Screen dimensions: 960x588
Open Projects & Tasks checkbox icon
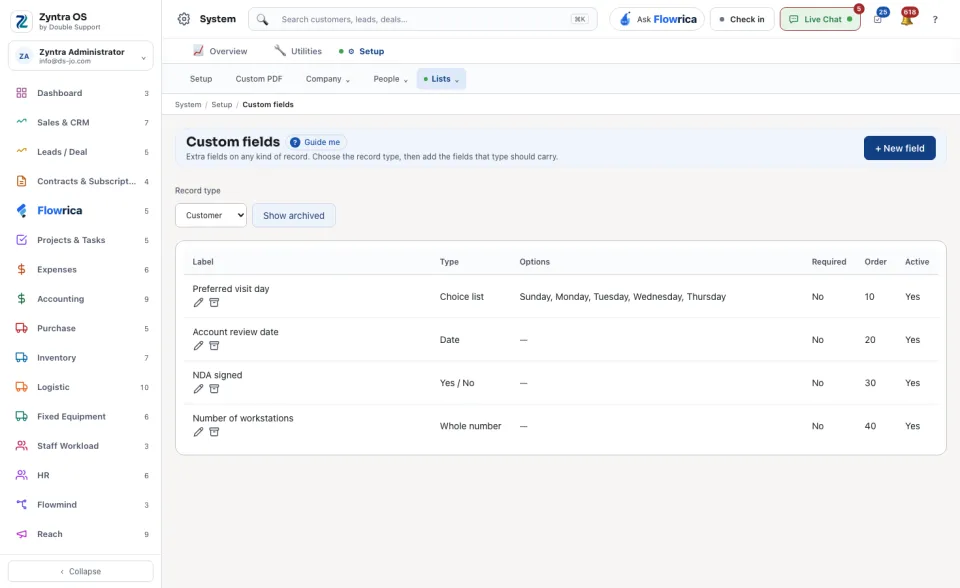click(21, 239)
